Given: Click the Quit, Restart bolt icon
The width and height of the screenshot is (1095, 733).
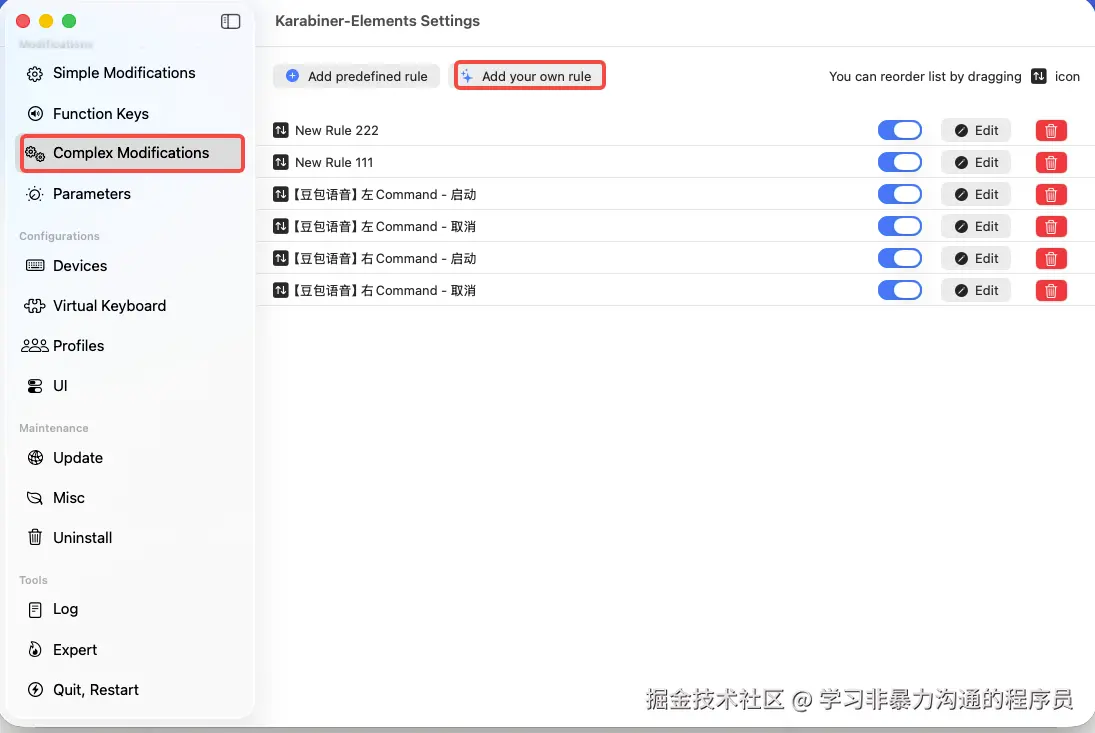Looking at the screenshot, I should [x=35, y=690].
